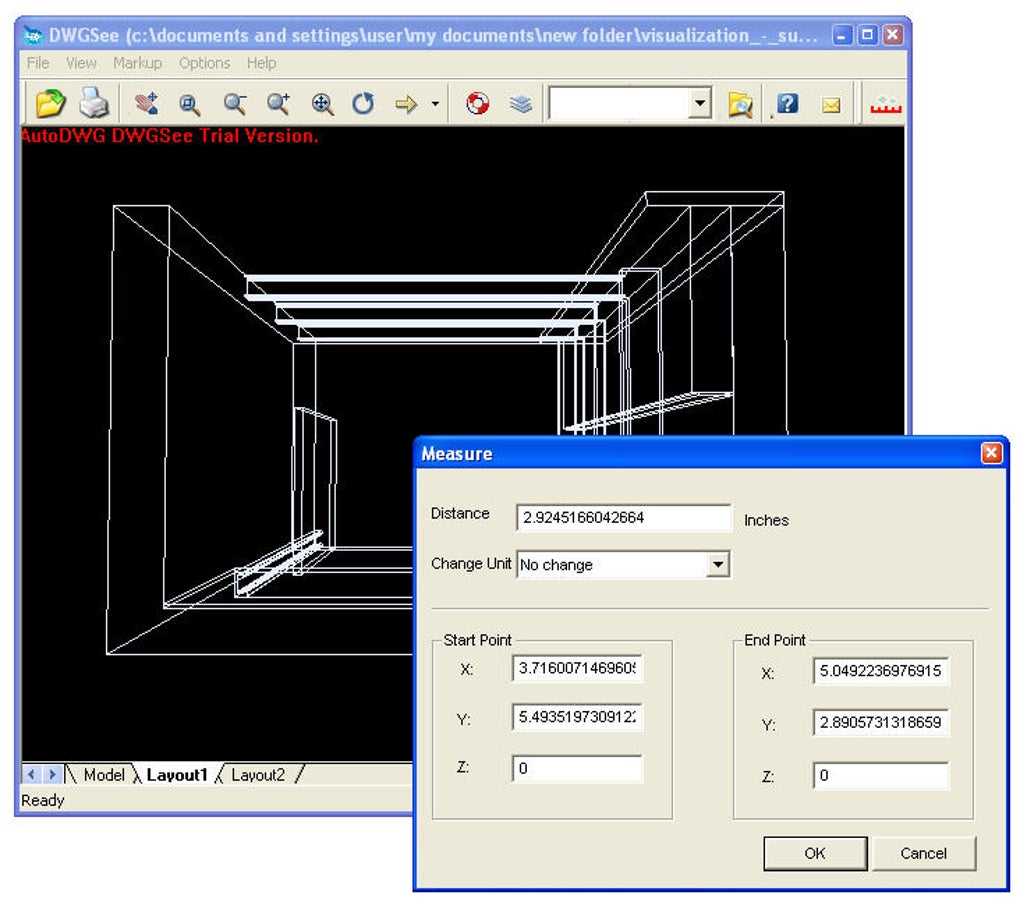1020x909 pixels.
Task: Open the Options menu
Action: [204, 63]
